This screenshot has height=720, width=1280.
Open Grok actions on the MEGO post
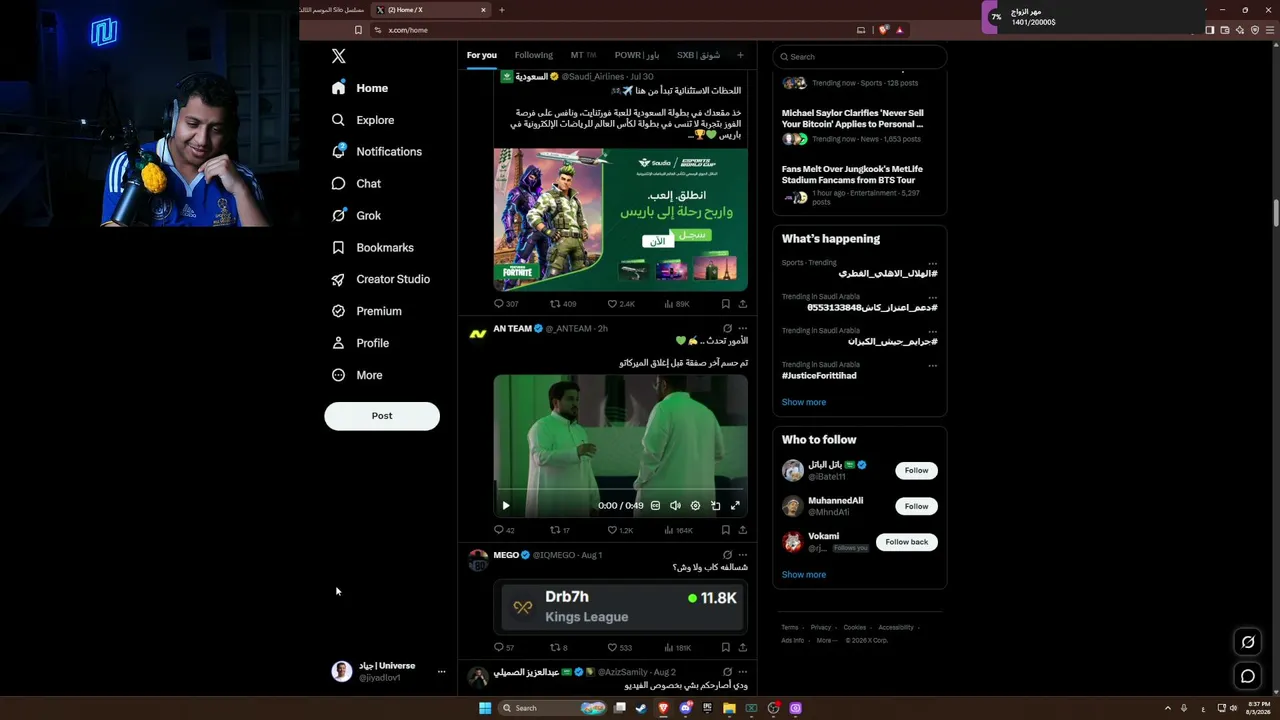[727, 555]
